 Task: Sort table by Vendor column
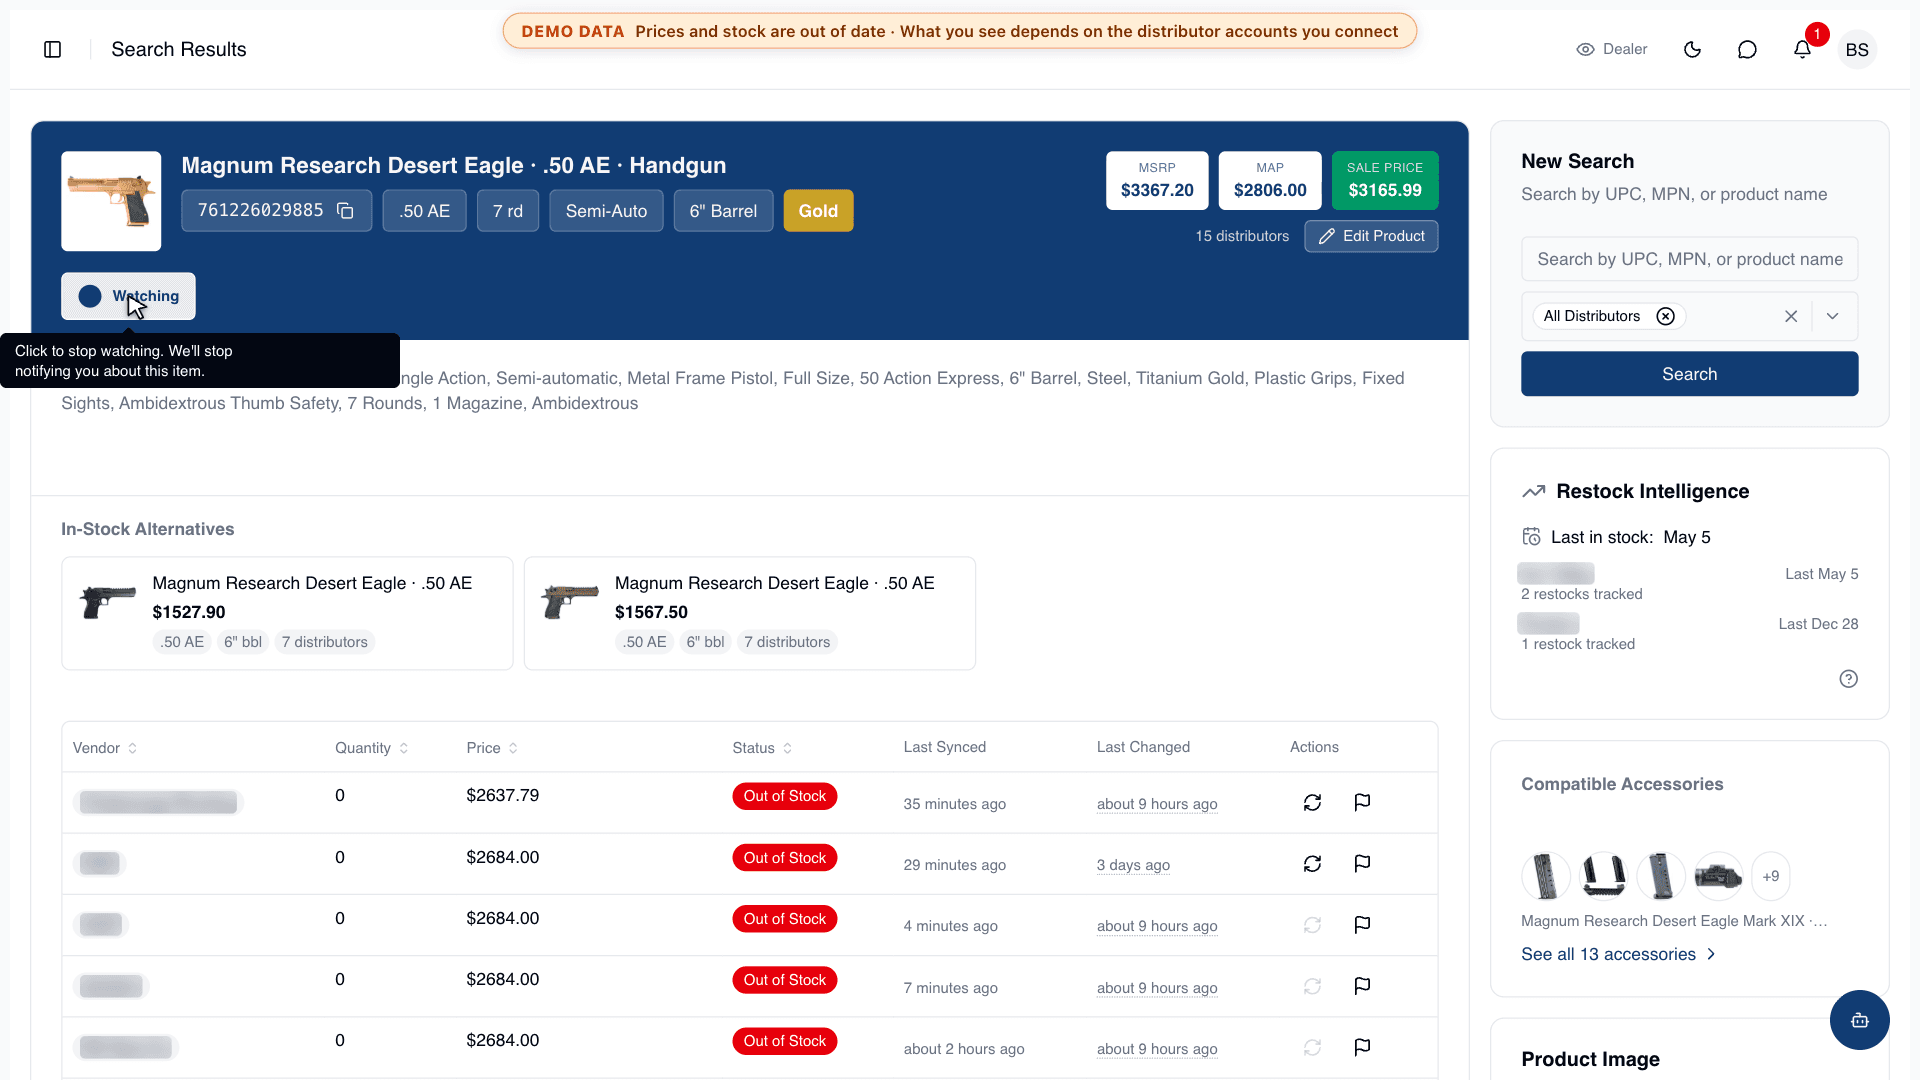pos(105,748)
